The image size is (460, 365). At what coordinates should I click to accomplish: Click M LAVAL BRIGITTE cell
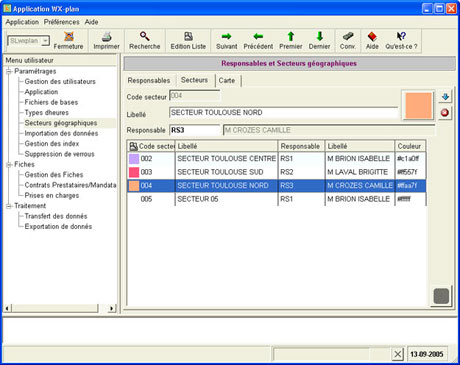[360, 172]
